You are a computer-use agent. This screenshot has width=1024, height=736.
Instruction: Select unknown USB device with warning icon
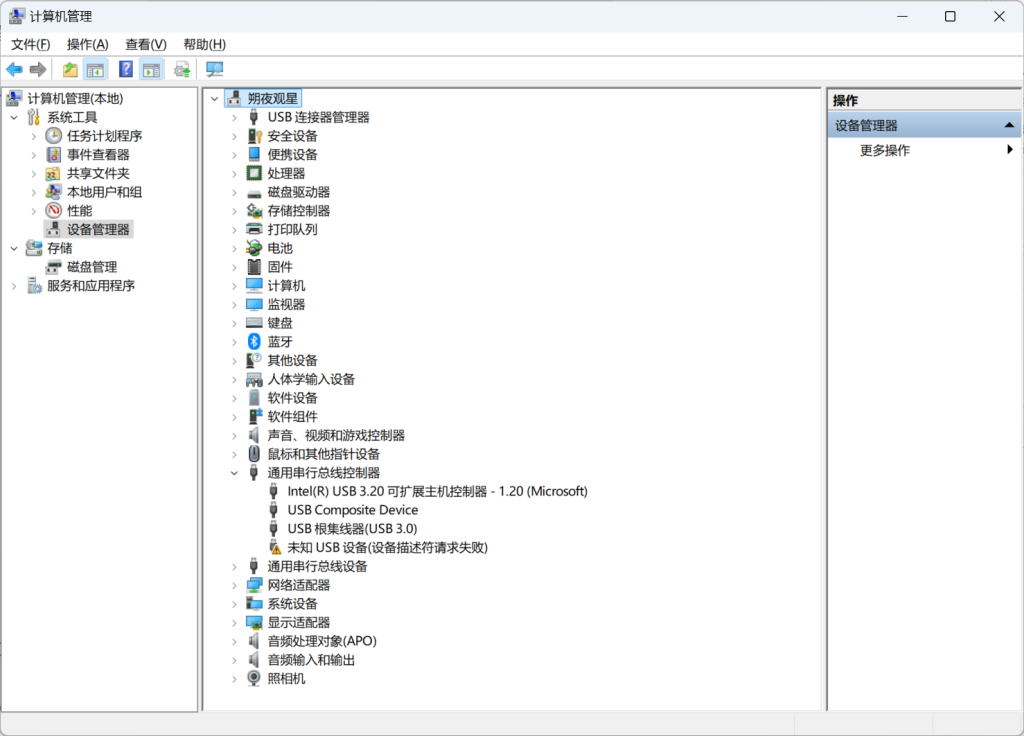click(387, 547)
